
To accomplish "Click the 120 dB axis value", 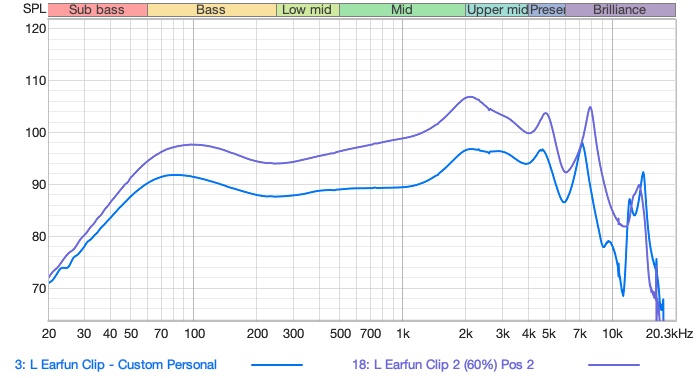I will [35, 29].
